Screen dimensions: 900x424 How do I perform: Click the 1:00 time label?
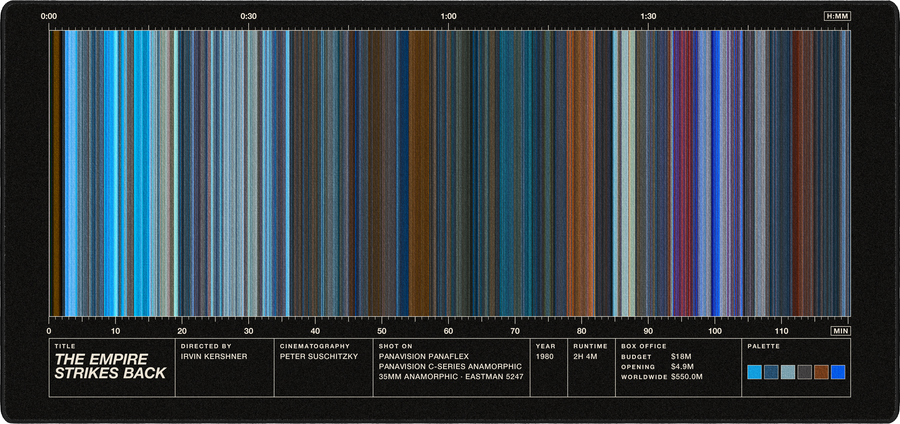click(448, 16)
